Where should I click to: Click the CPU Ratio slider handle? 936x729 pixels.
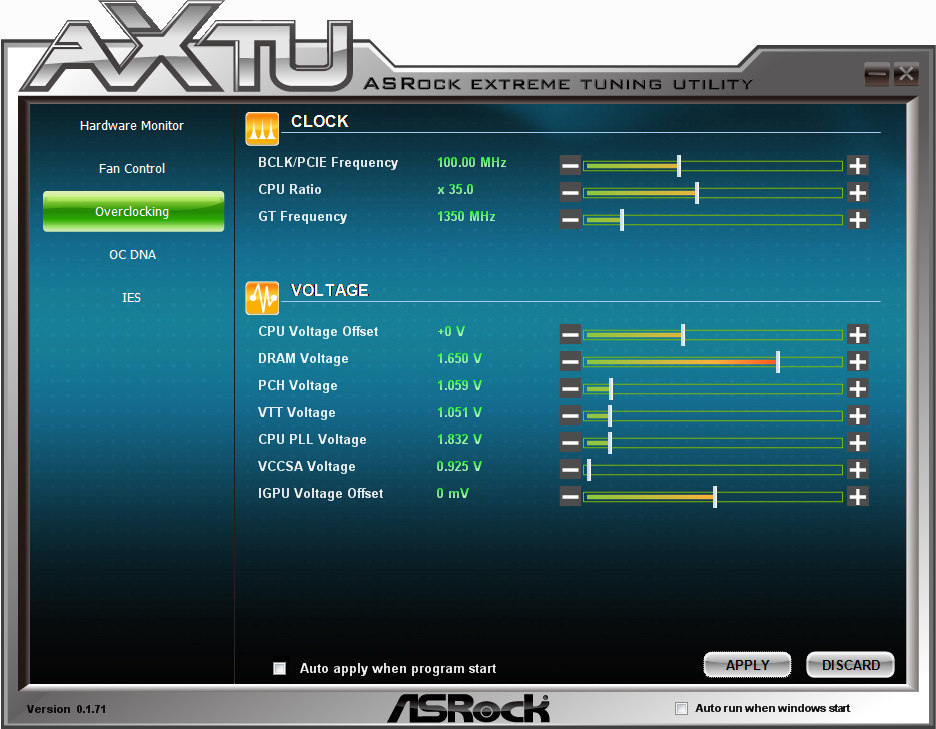tap(697, 192)
